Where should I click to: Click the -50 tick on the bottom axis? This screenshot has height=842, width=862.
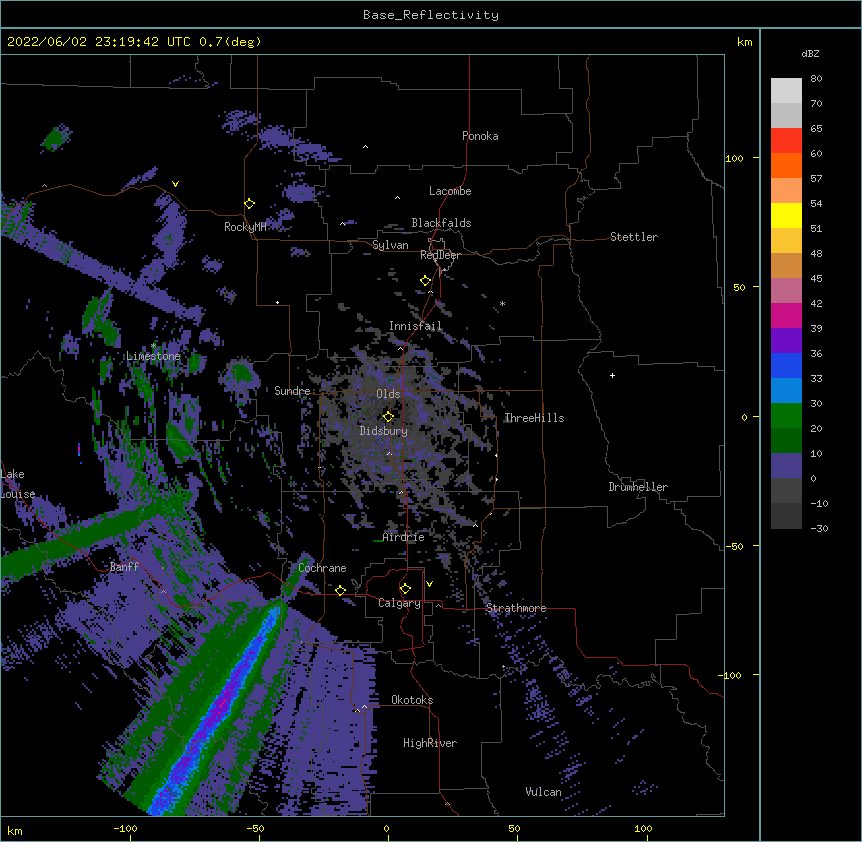click(255, 828)
